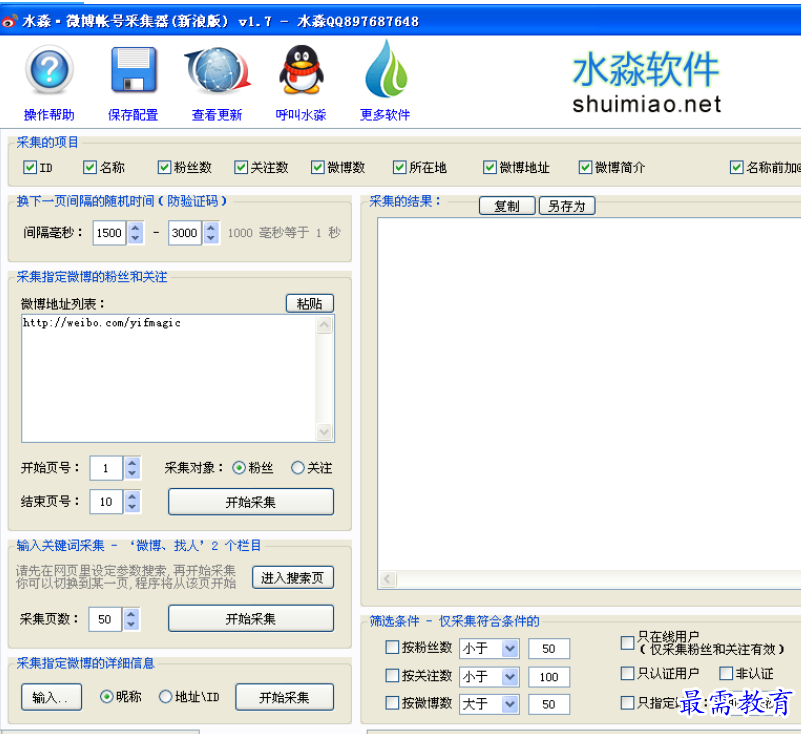Click the 另存为 button
The width and height of the screenshot is (801, 734).
pyautogui.click(x=567, y=206)
